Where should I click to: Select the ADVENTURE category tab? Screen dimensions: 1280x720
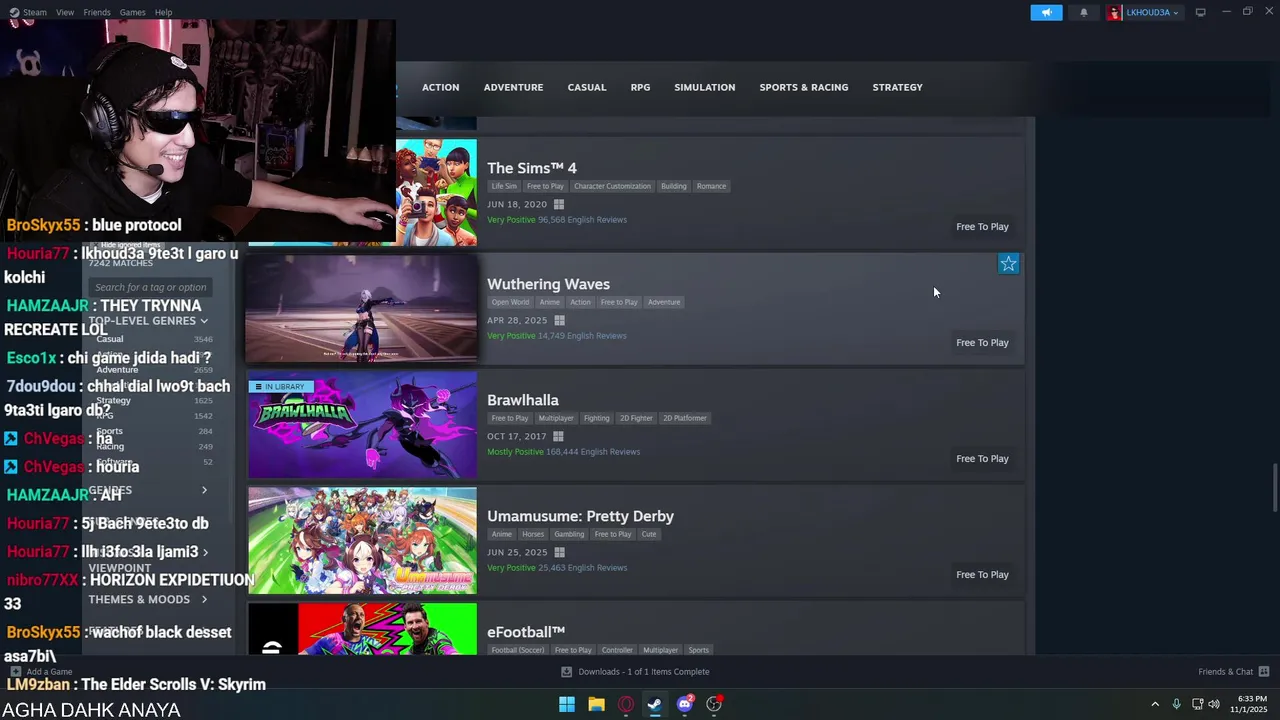pyautogui.click(x=513, y=87)
